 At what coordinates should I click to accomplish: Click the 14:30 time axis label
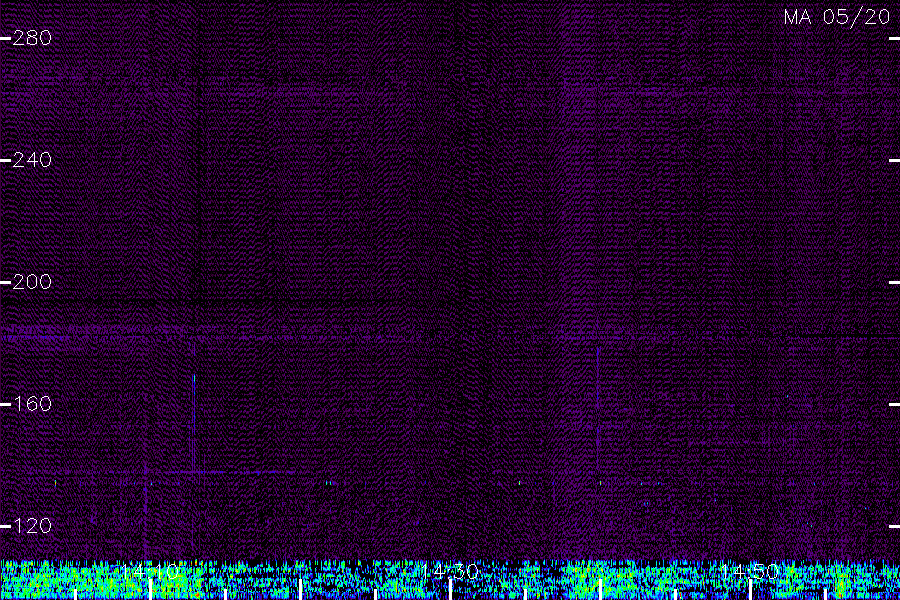(450, 571)
